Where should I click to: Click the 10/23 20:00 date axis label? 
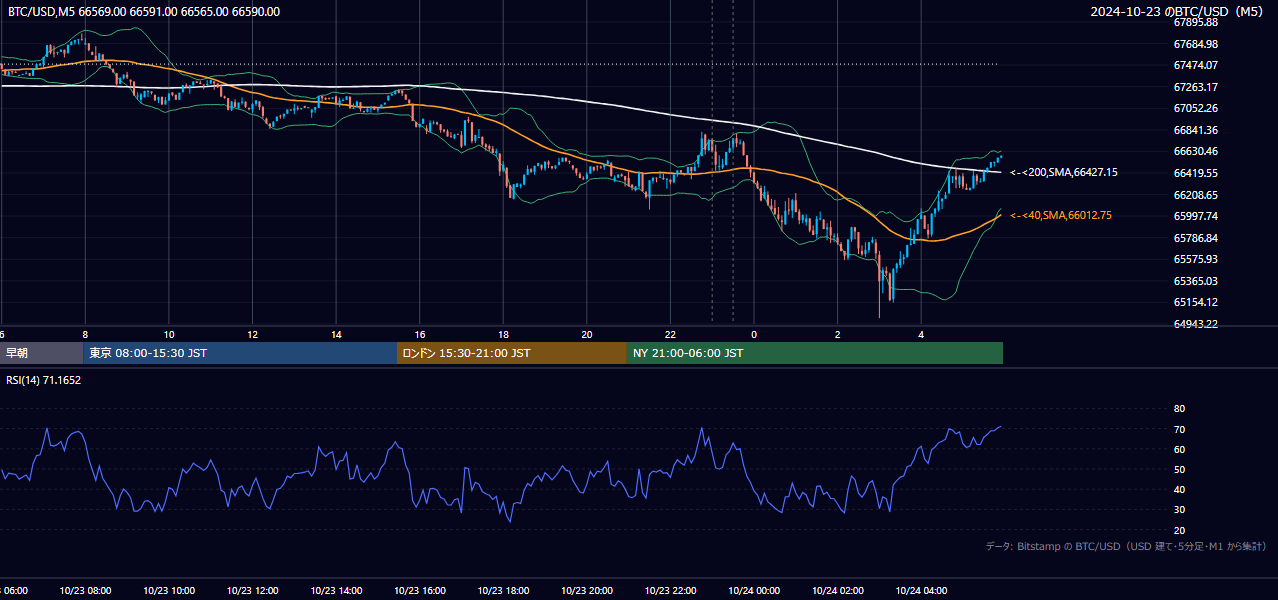click(x=587, y=591)
